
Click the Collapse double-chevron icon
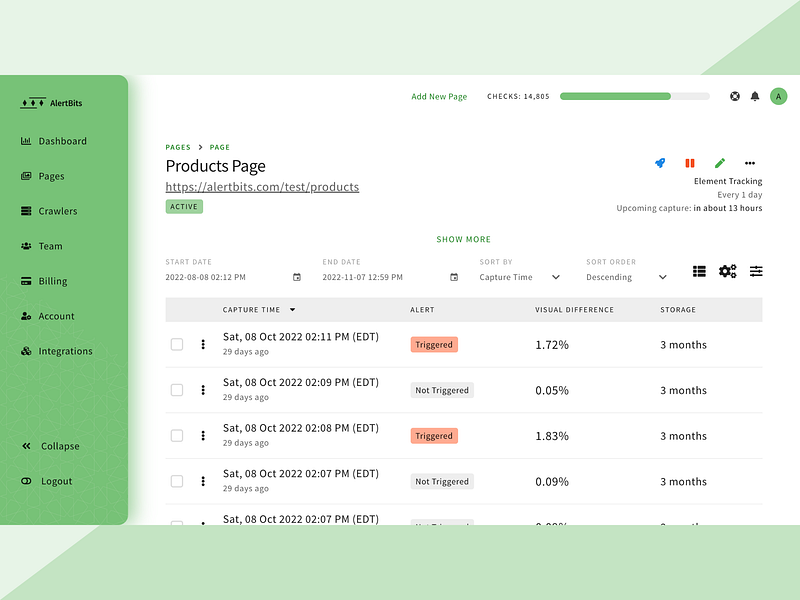[x=27, y=446]
